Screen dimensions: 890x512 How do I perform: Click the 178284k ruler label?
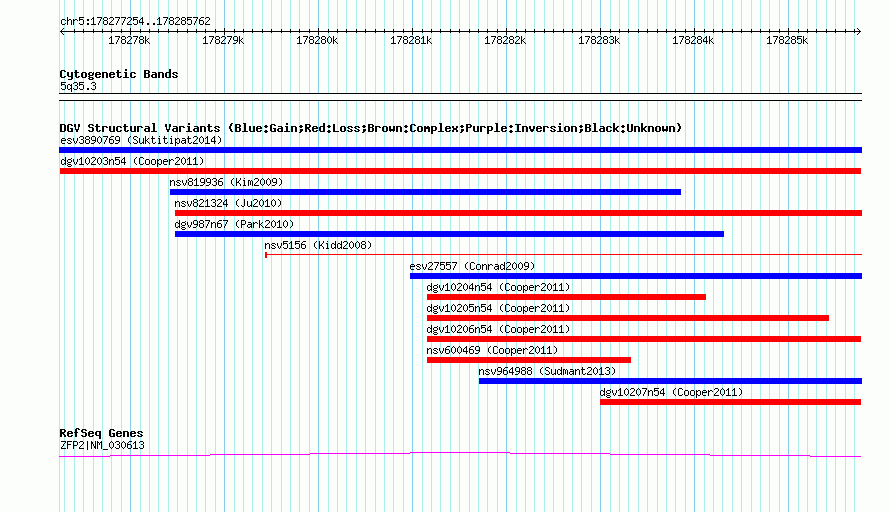tap(693, 40)
